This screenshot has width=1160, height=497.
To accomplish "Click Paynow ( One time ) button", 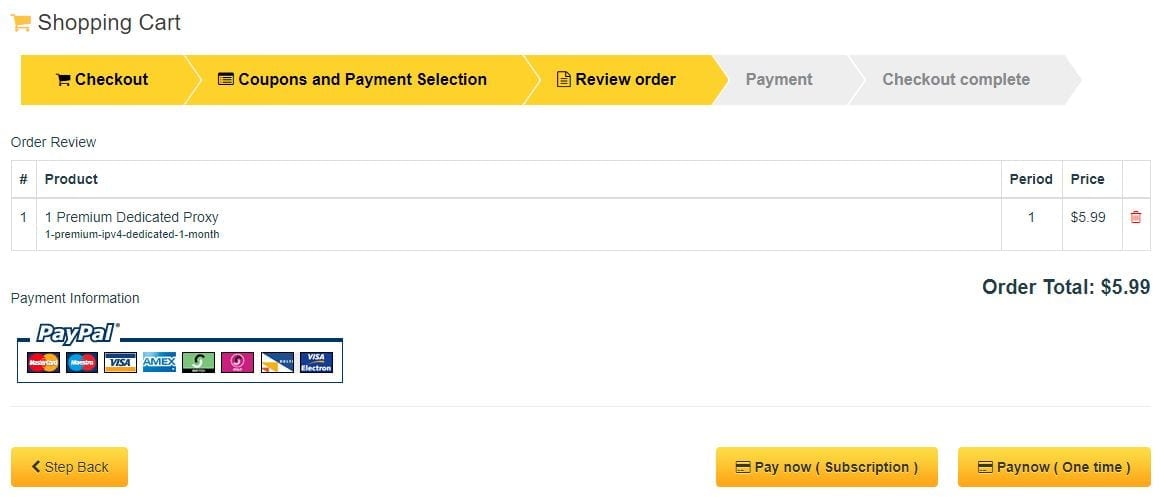I will (1054, 467).
